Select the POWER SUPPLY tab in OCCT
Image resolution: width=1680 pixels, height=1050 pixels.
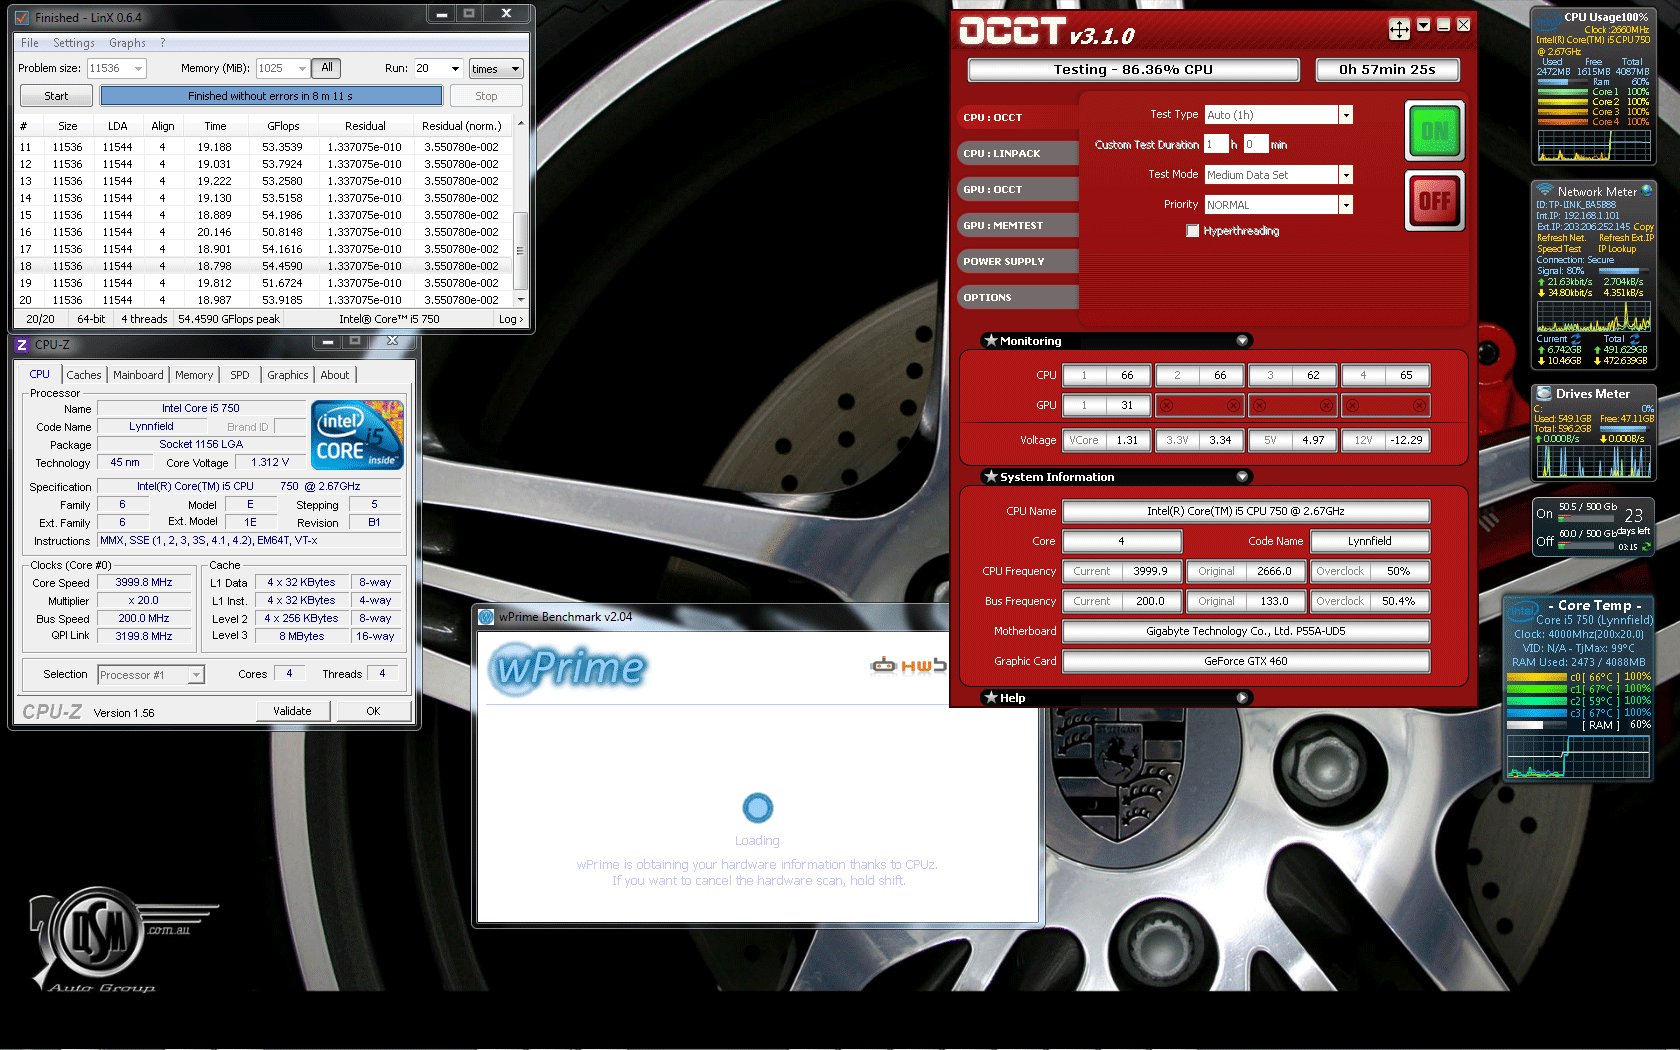(x=1018, y=261)
